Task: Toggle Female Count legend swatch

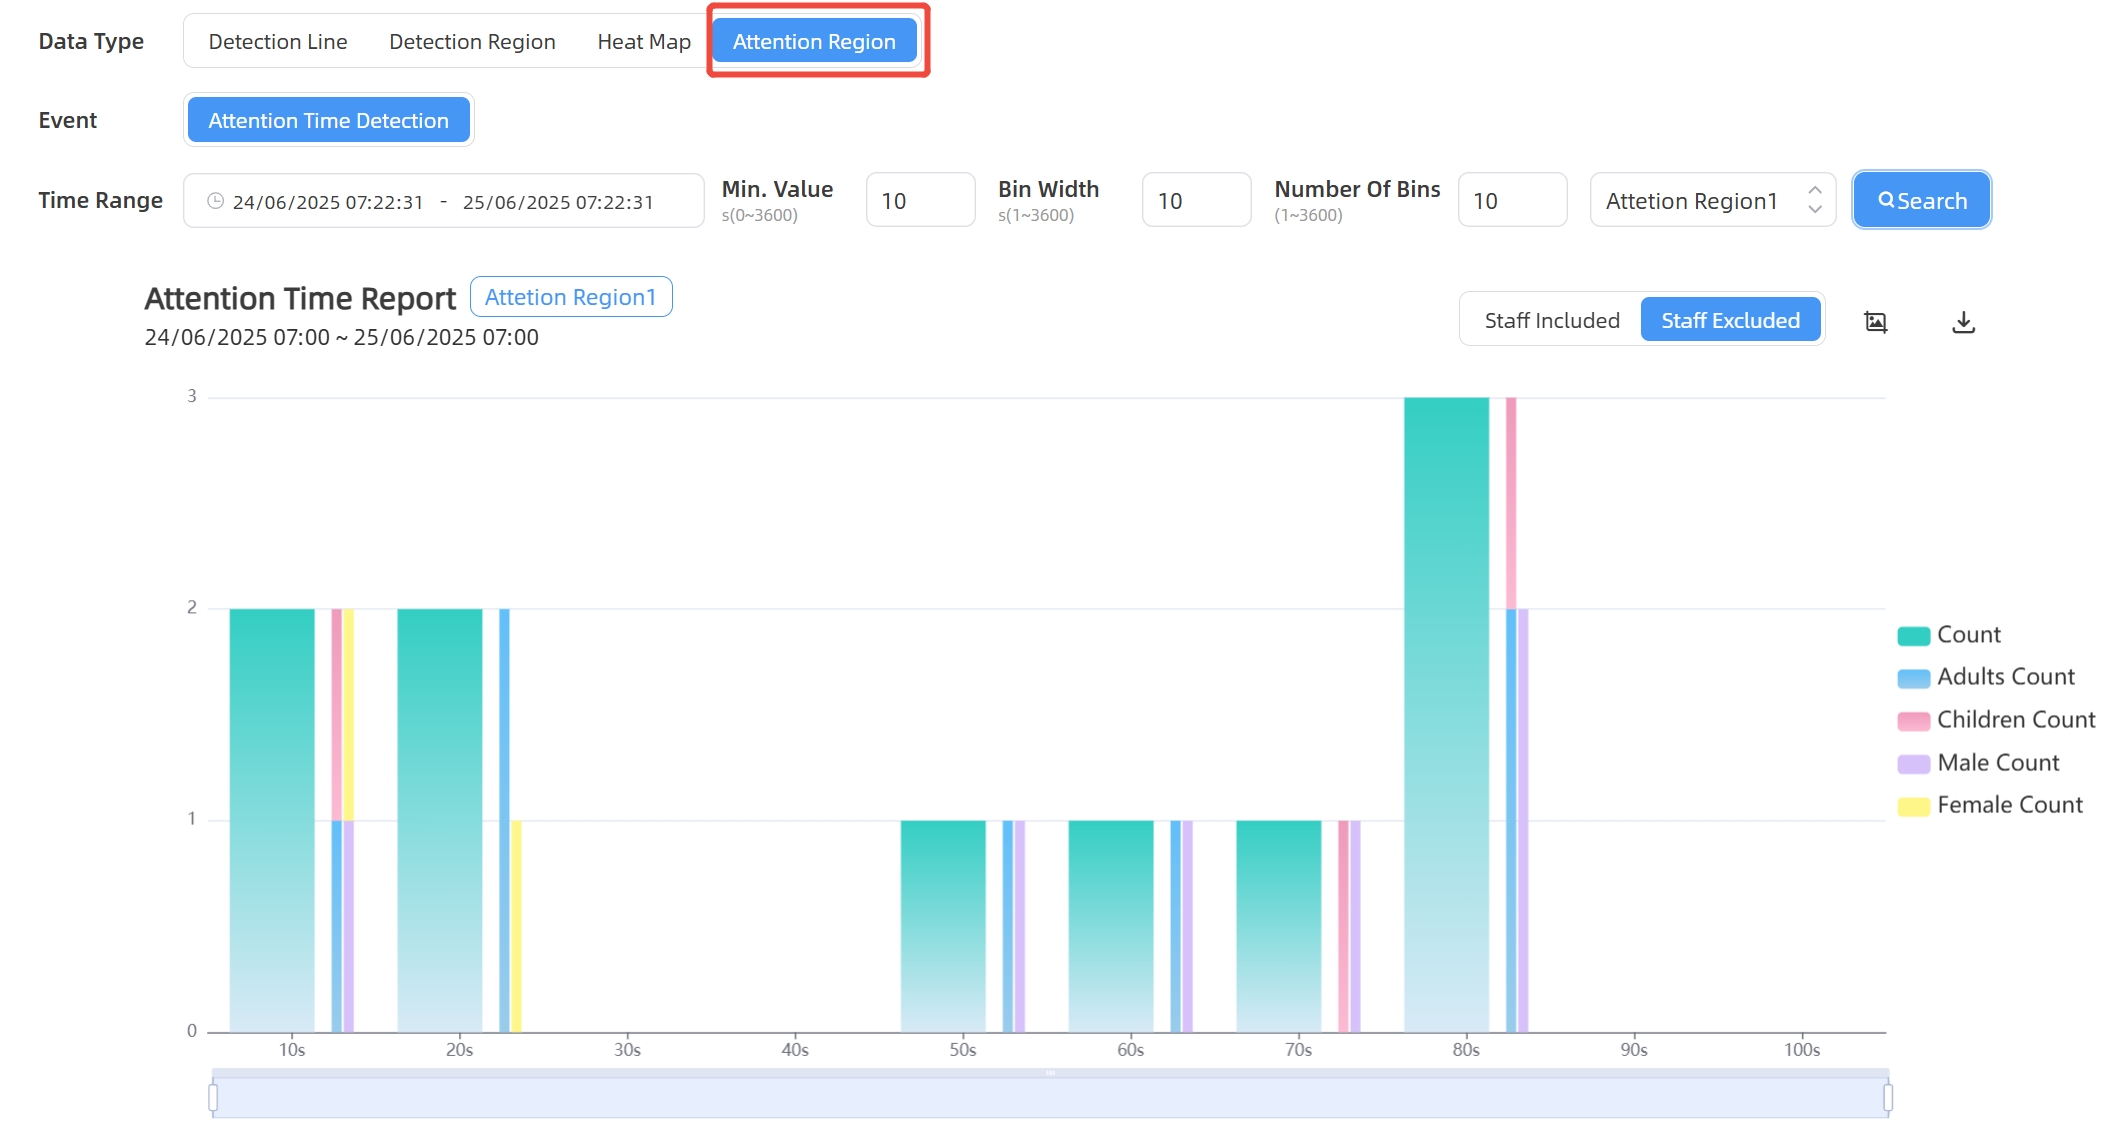Action: (1913, 806)
